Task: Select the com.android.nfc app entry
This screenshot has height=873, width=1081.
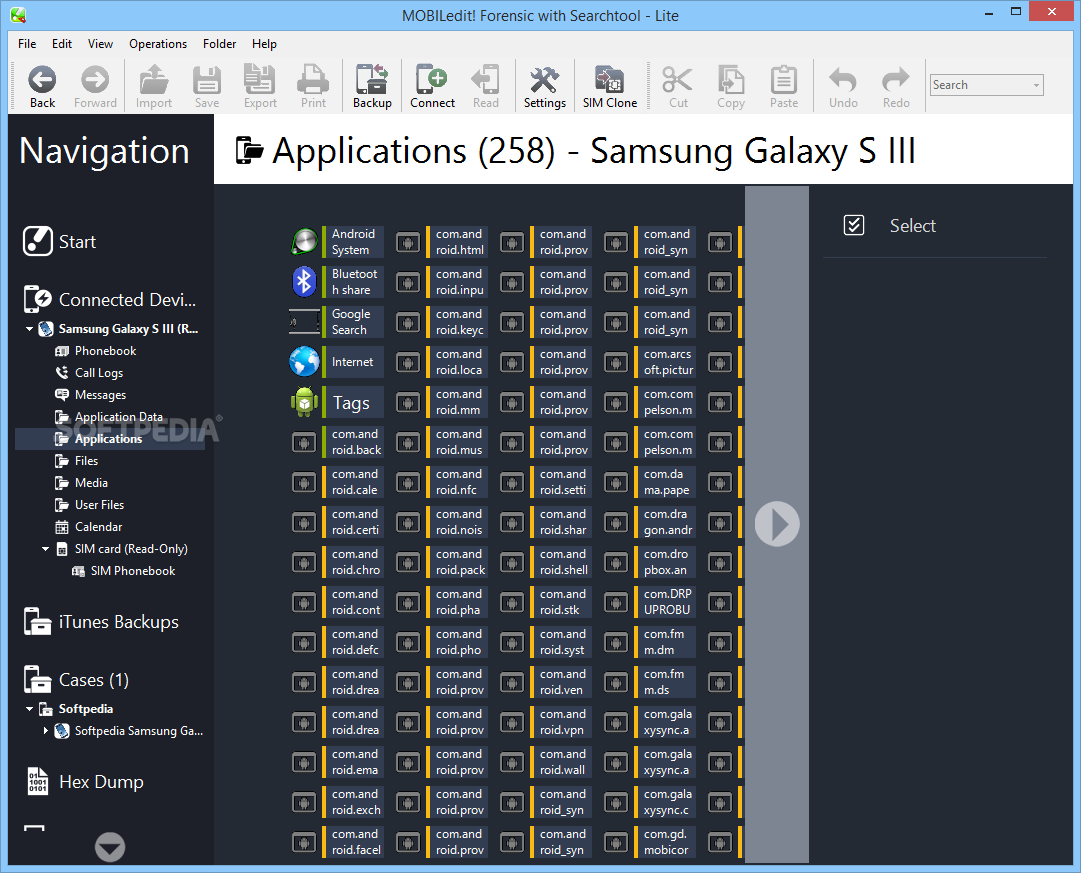Action: coord(441,481)
